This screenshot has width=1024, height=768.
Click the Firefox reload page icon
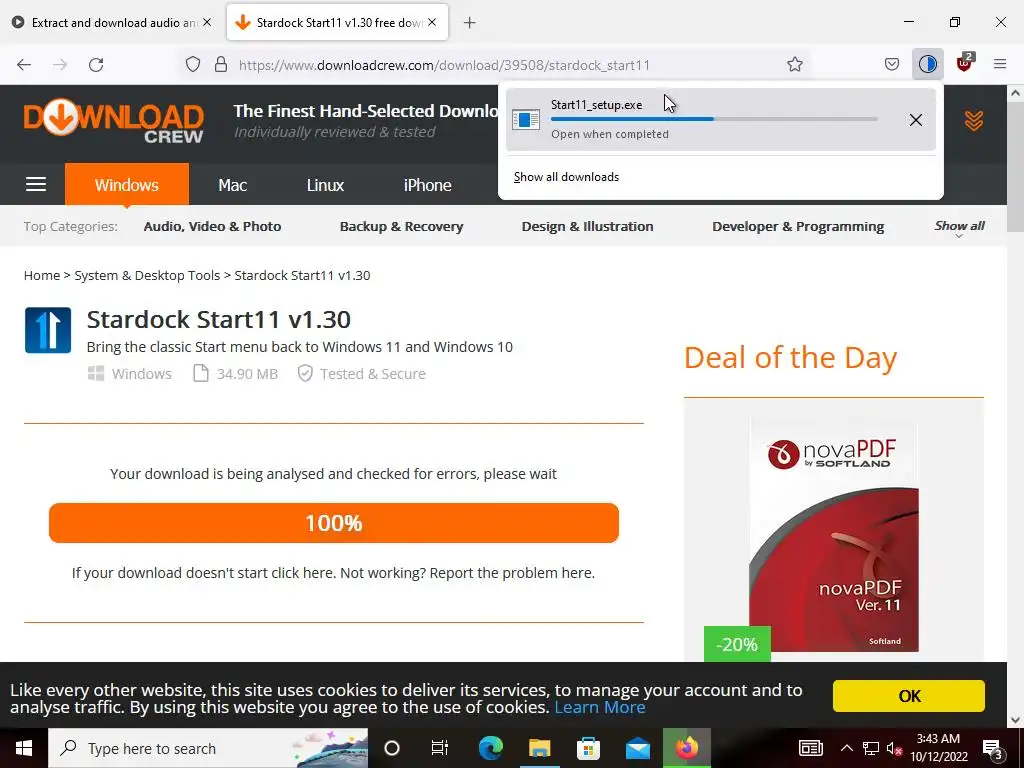[96, 65]
